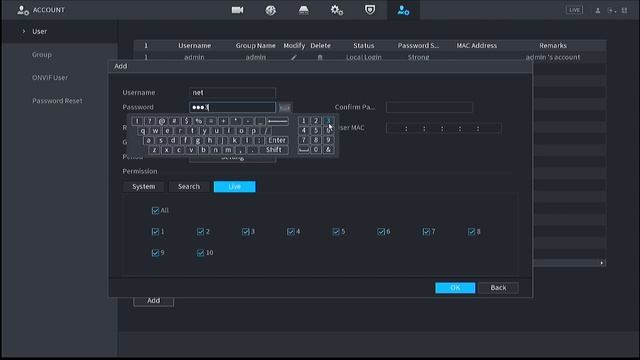Click the m key on virtual keyboard

(x=228, y=150)
